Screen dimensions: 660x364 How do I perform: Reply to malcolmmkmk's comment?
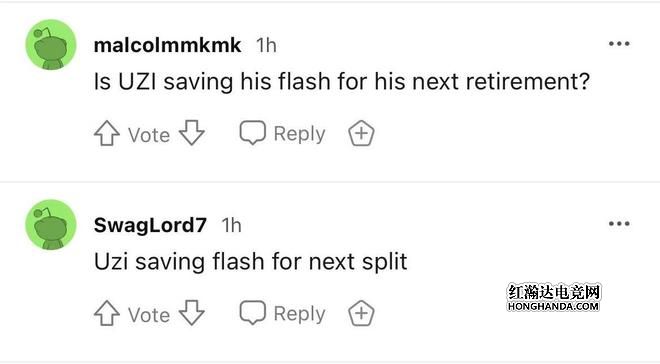[x=282, y=133]
